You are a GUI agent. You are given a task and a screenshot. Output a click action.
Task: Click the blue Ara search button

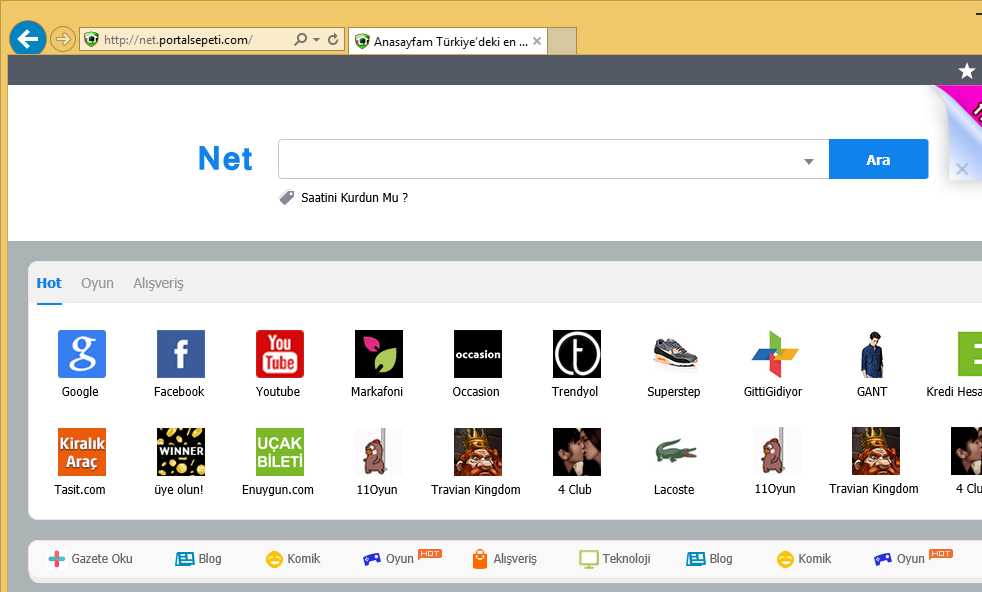pyautogui.click(x=878, y=159)
